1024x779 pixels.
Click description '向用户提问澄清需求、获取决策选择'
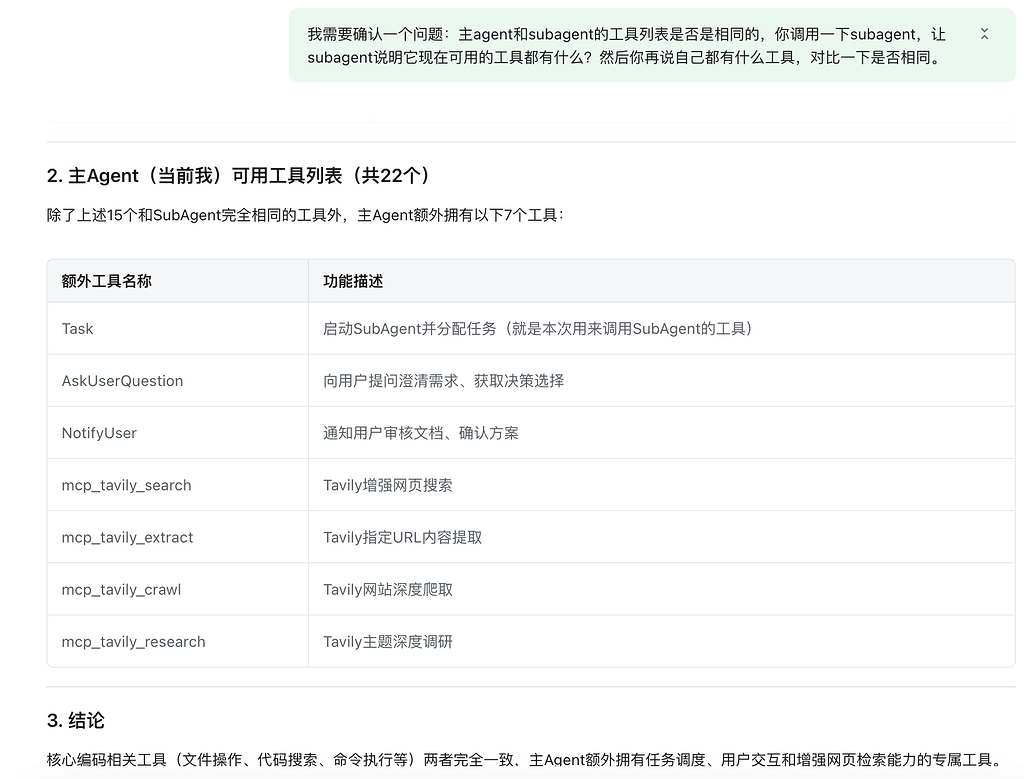click(x=443, y=381)
